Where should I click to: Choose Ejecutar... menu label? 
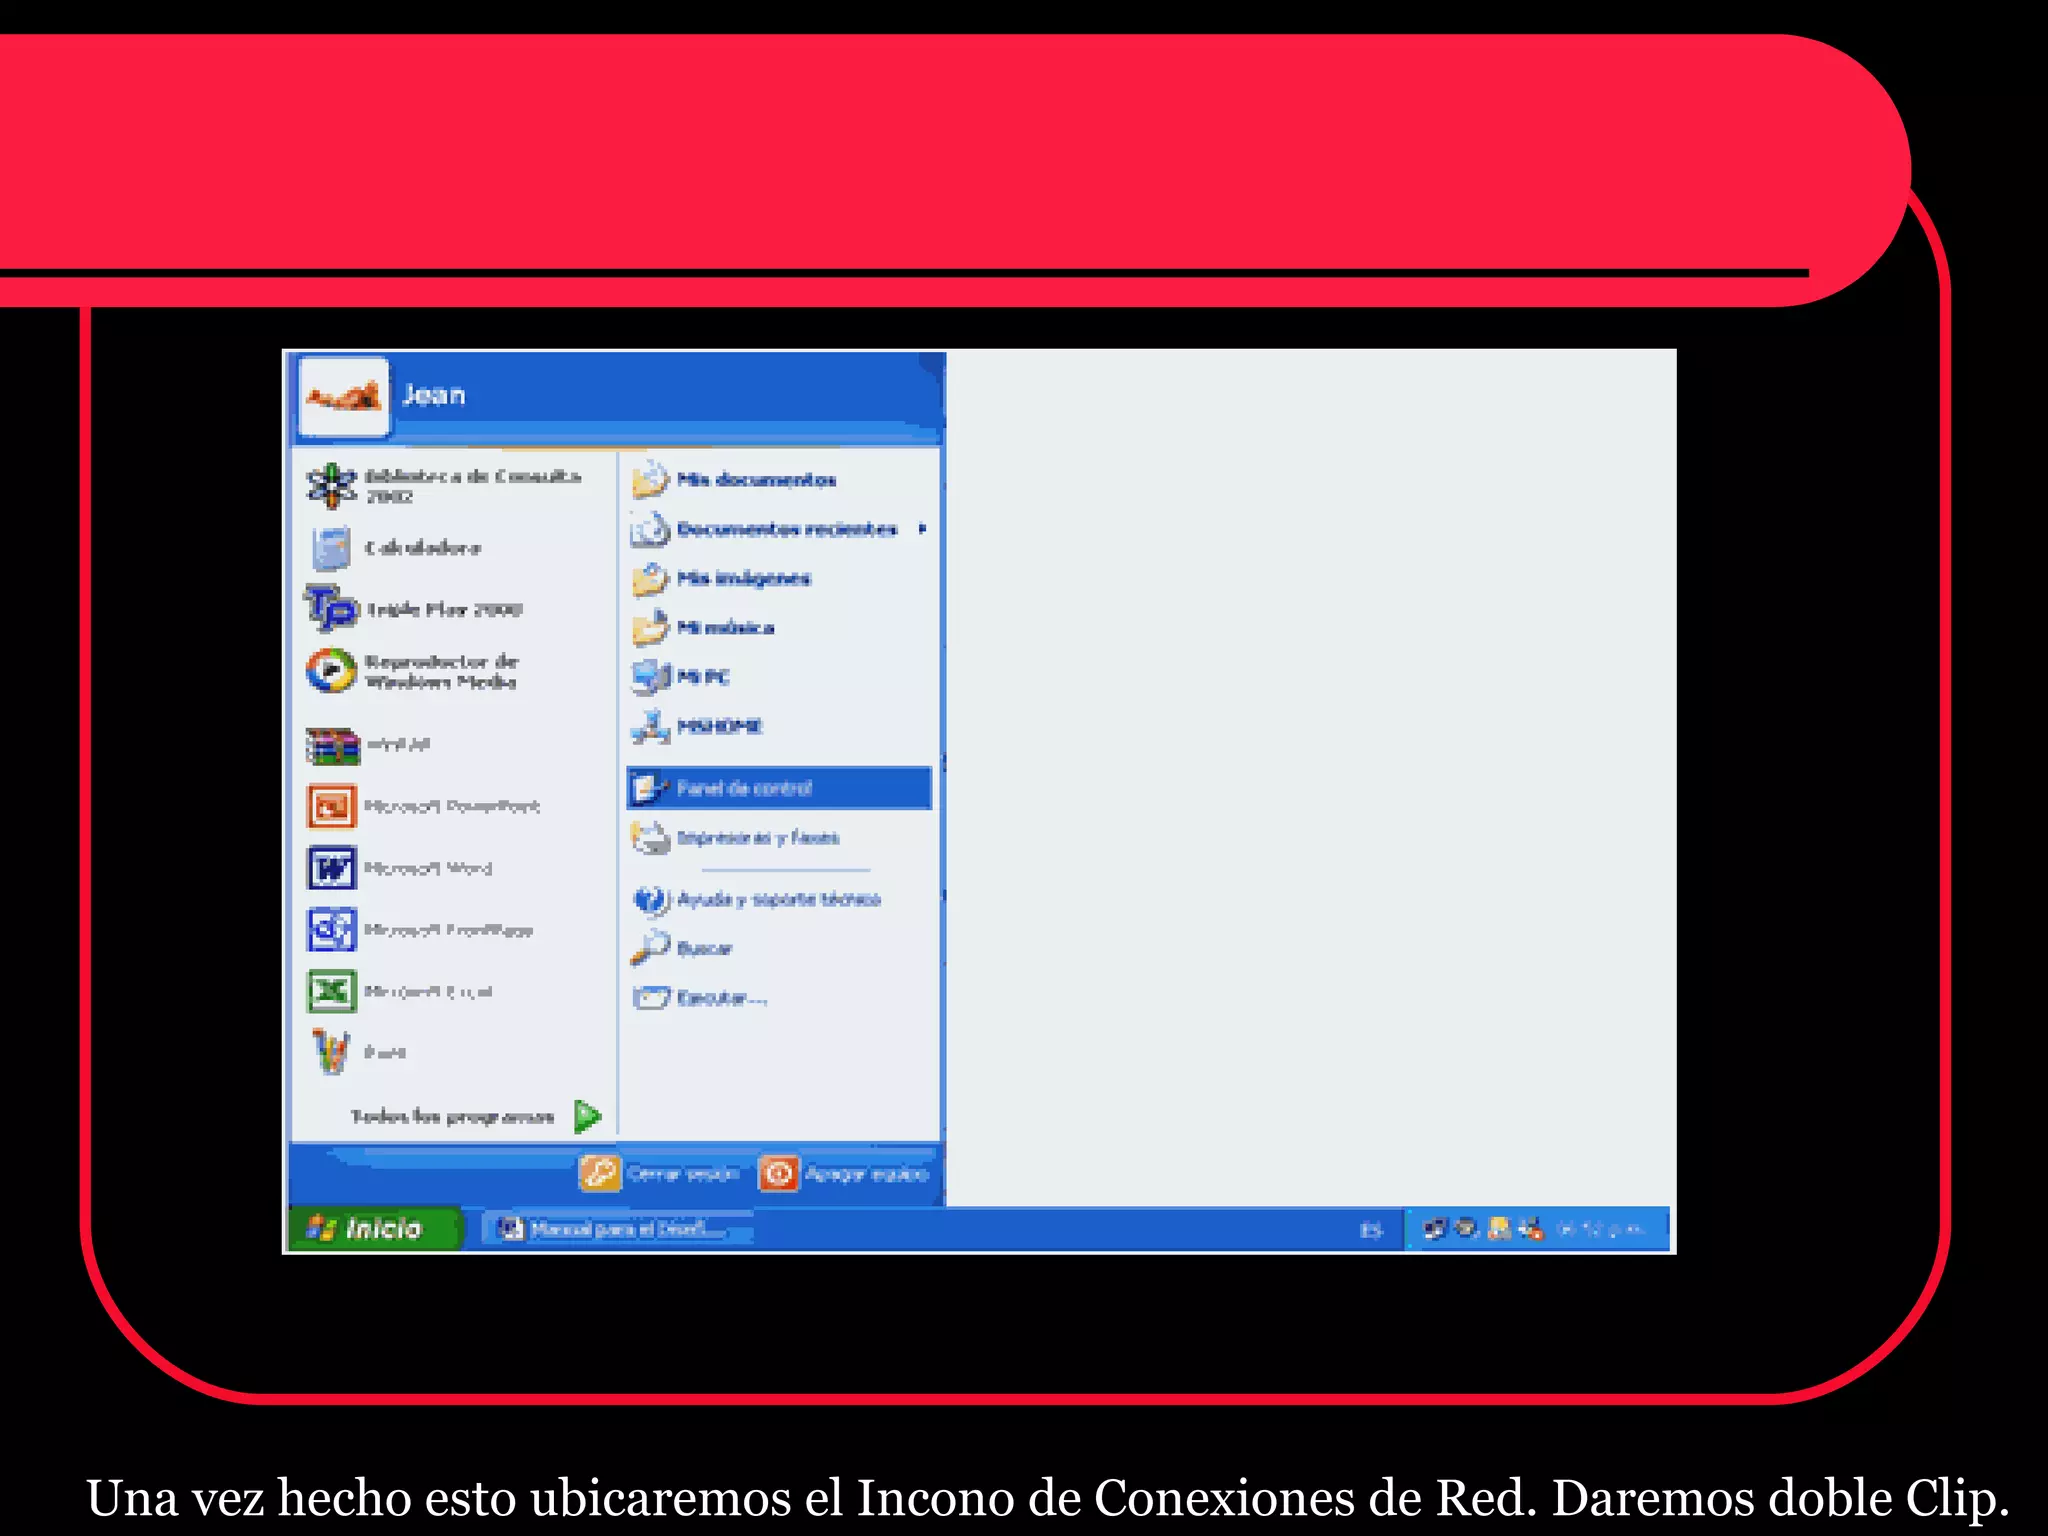coord(722,998)
